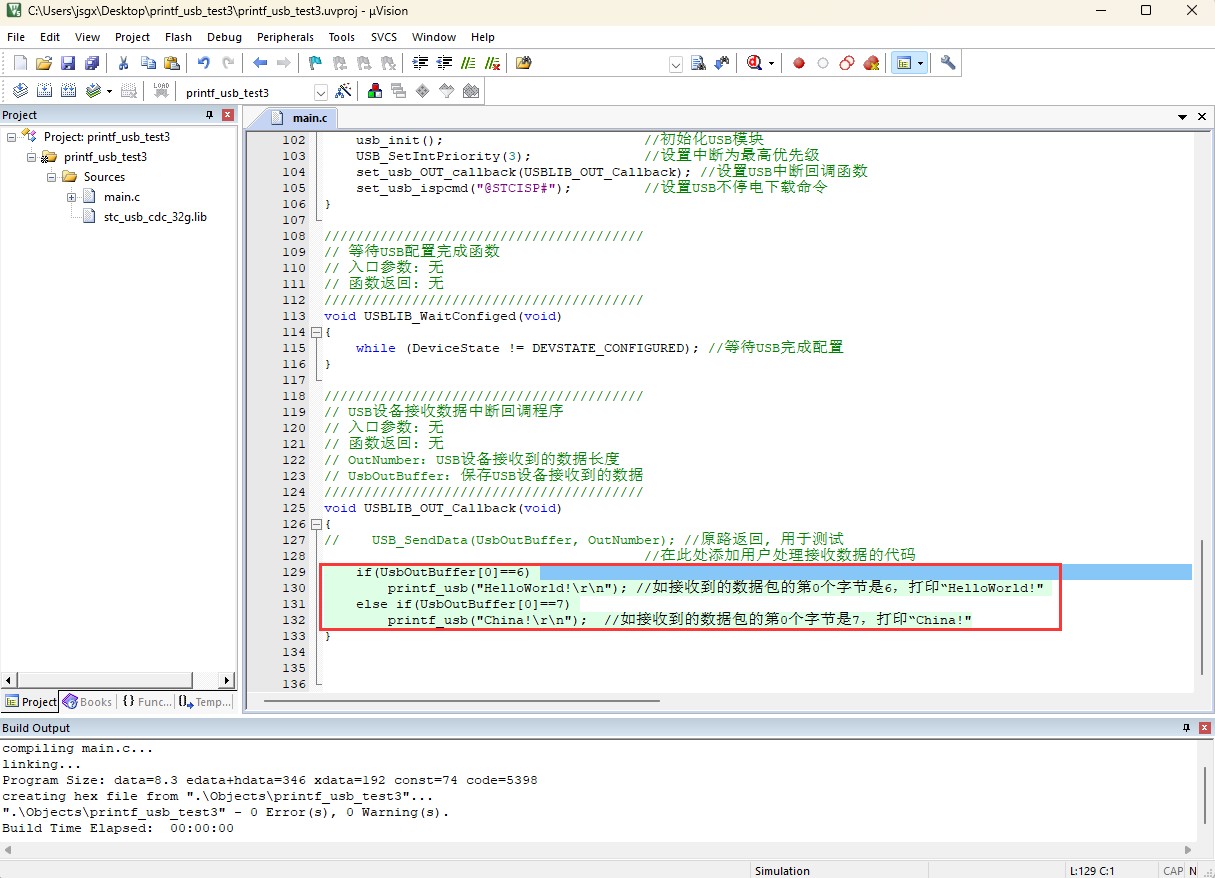
Task: Open the File menu
Action: click(16, 37)
